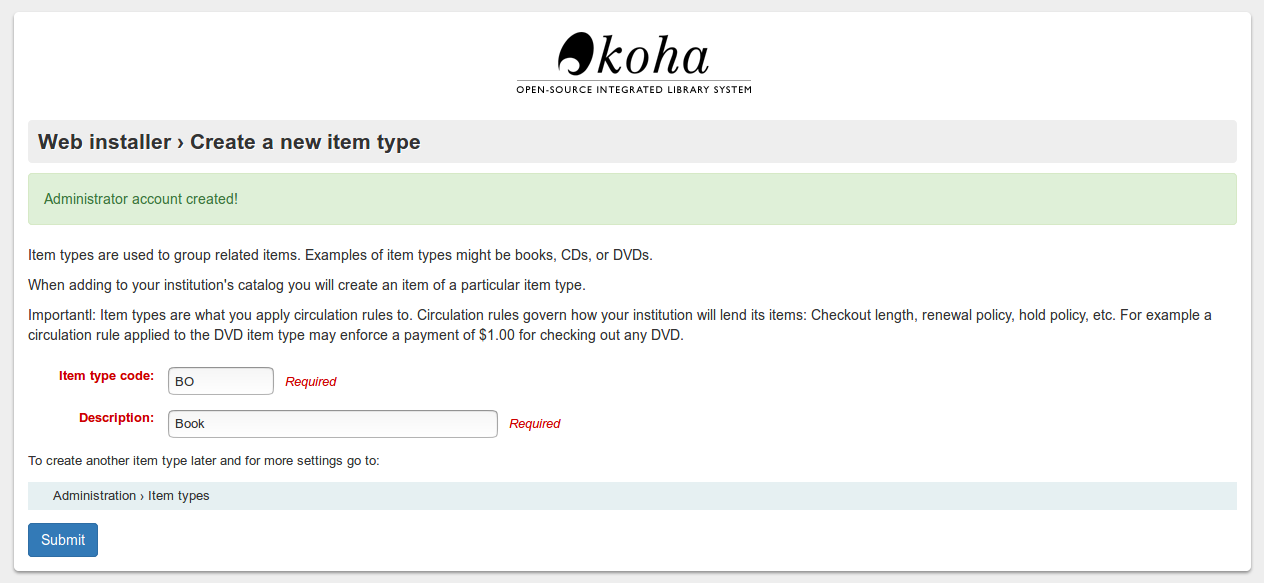Click 'Item types' in the settings path
The width and height of the screenshot is (1264, 583).
click(x=179, y=496)
